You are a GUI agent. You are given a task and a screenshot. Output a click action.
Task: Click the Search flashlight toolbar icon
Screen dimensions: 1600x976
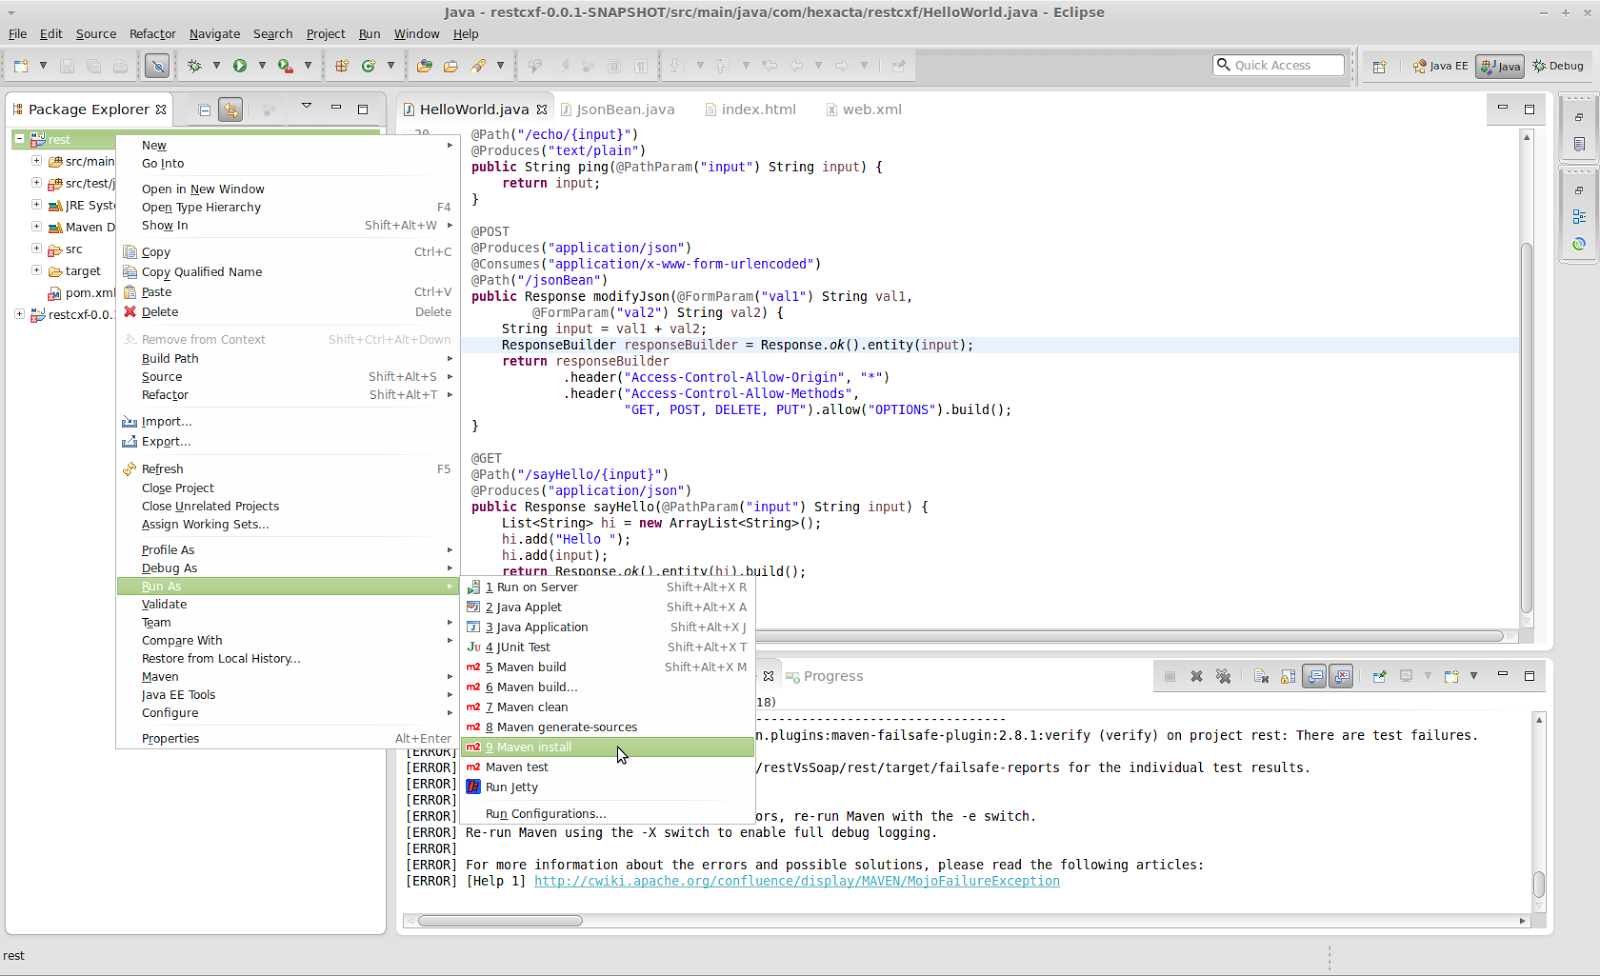pos(479,66)
